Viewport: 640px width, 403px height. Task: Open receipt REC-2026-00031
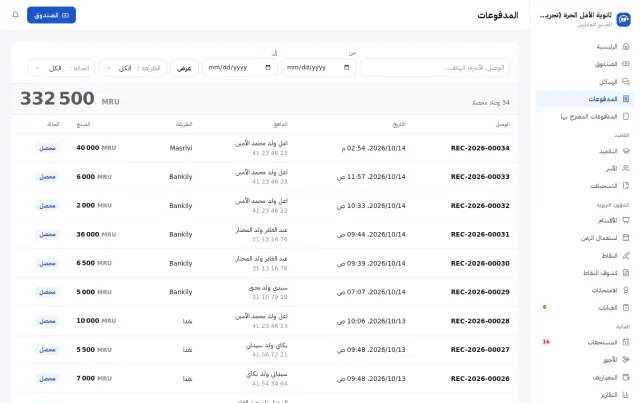point(480,234)
